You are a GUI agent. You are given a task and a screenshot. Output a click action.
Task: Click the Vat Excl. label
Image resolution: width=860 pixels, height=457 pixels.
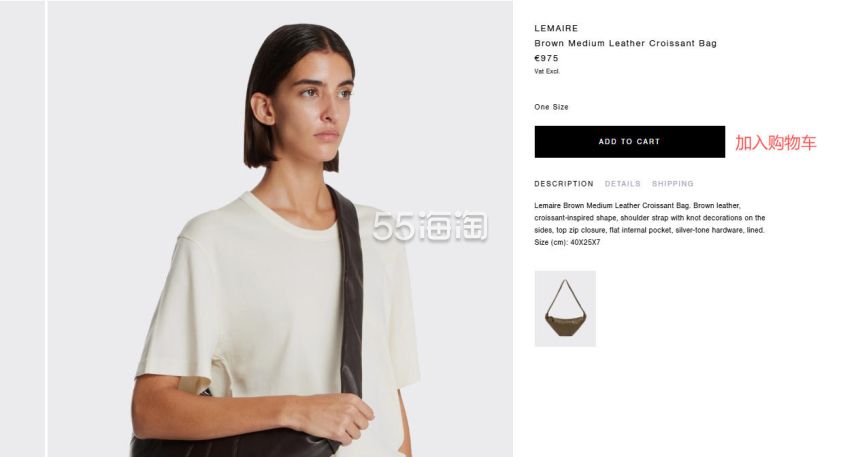(x=547, y=71)
